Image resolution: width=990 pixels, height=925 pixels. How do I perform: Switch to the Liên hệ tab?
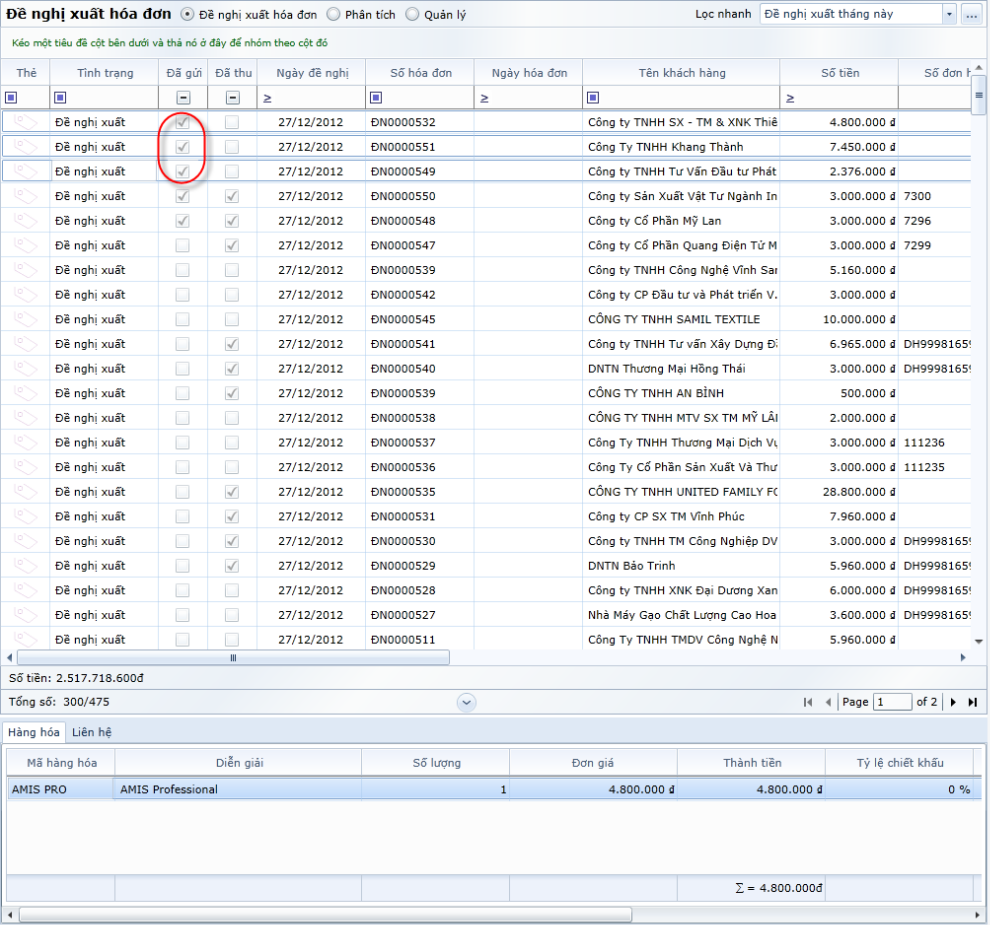(92, 732)
